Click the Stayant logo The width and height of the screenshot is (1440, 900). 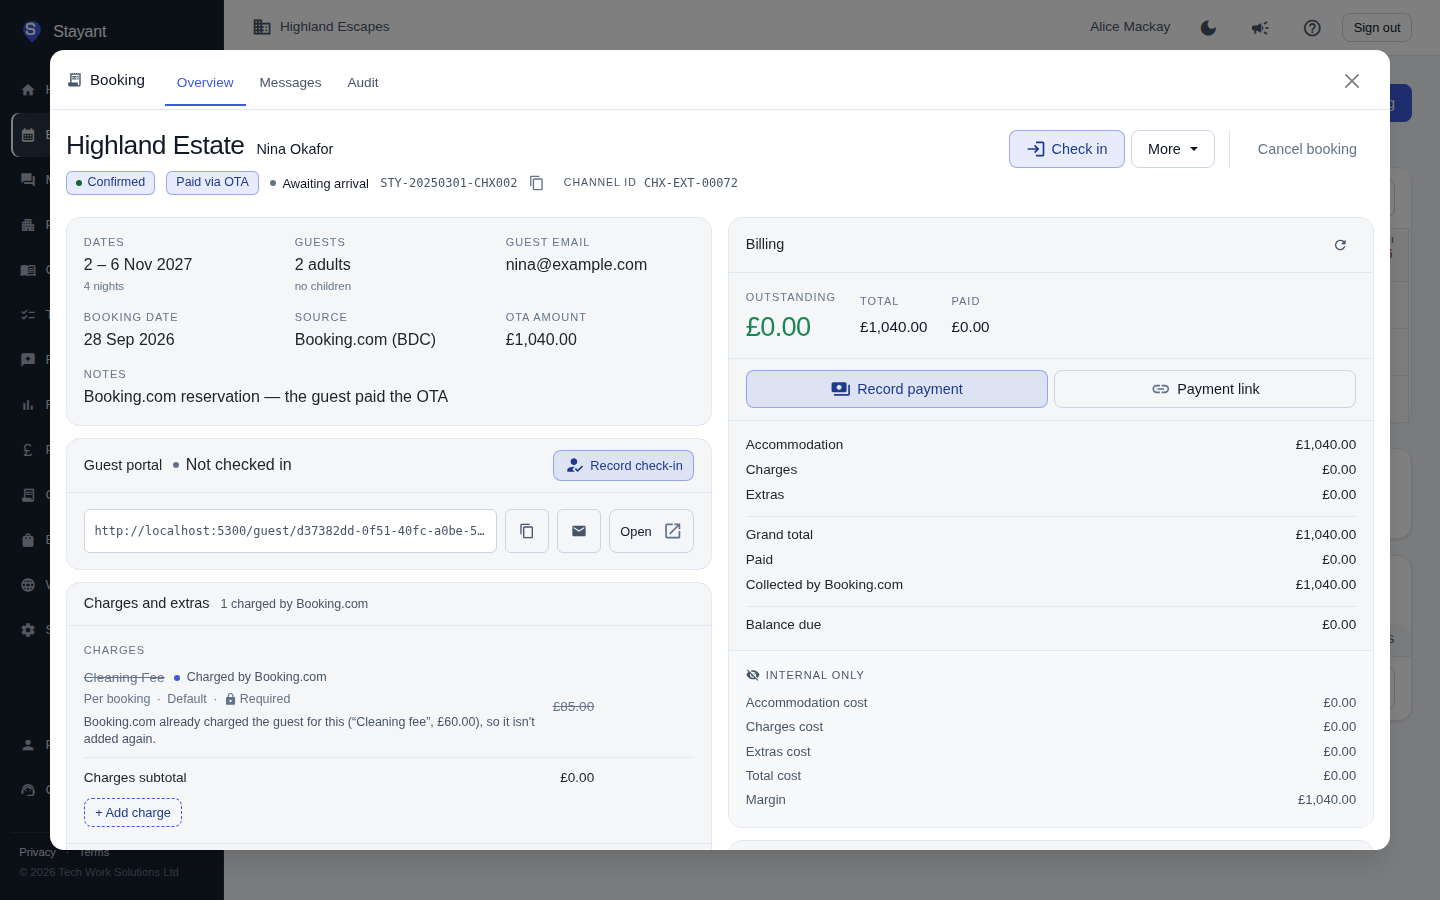tap(31, 31)
